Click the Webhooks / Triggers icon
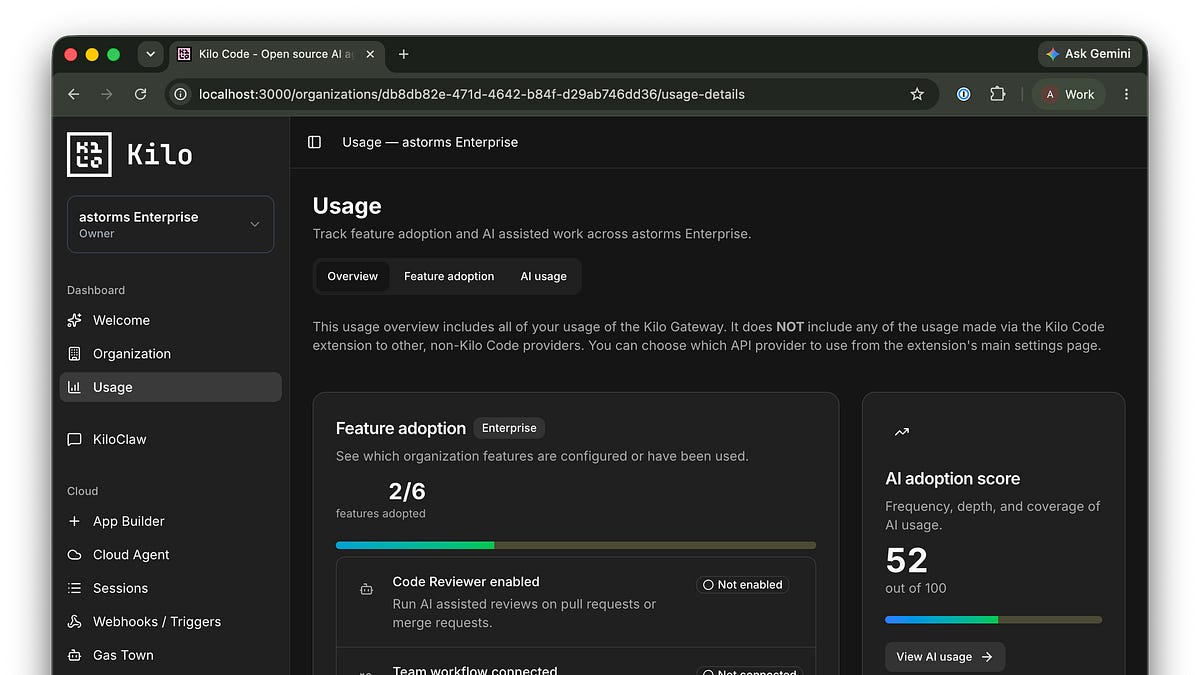 pos(74,622)
